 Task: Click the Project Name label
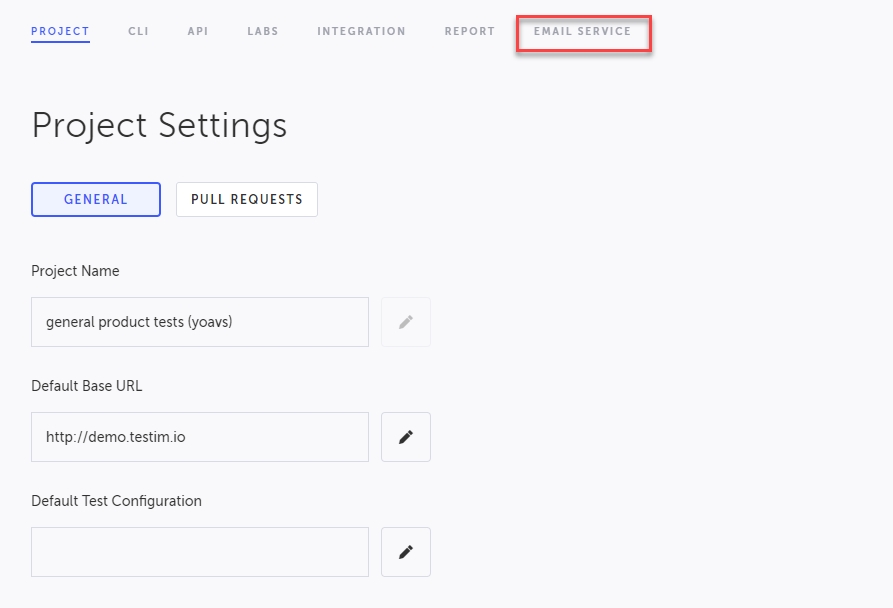click(x=75, y=271)
